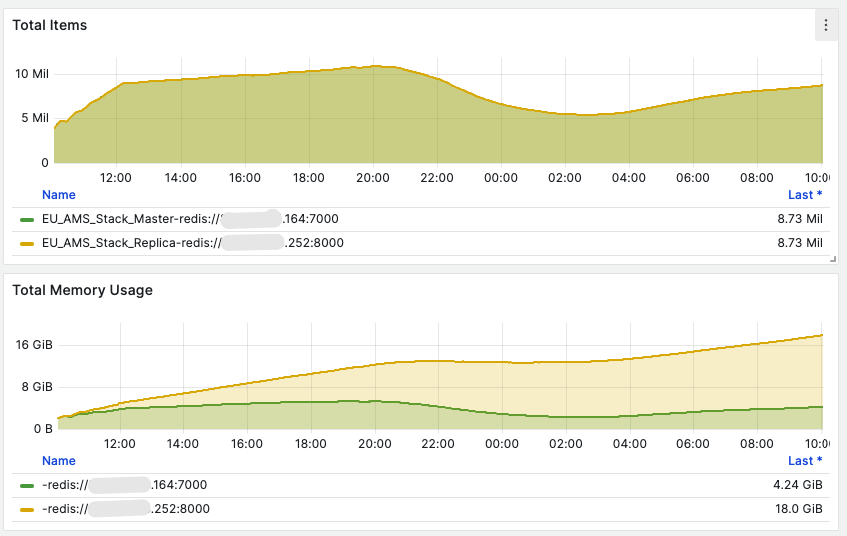Viewport: 847px width, 536px height.
Task: Click the 4.24 GiB last value
Action: [x=798, y=485]
